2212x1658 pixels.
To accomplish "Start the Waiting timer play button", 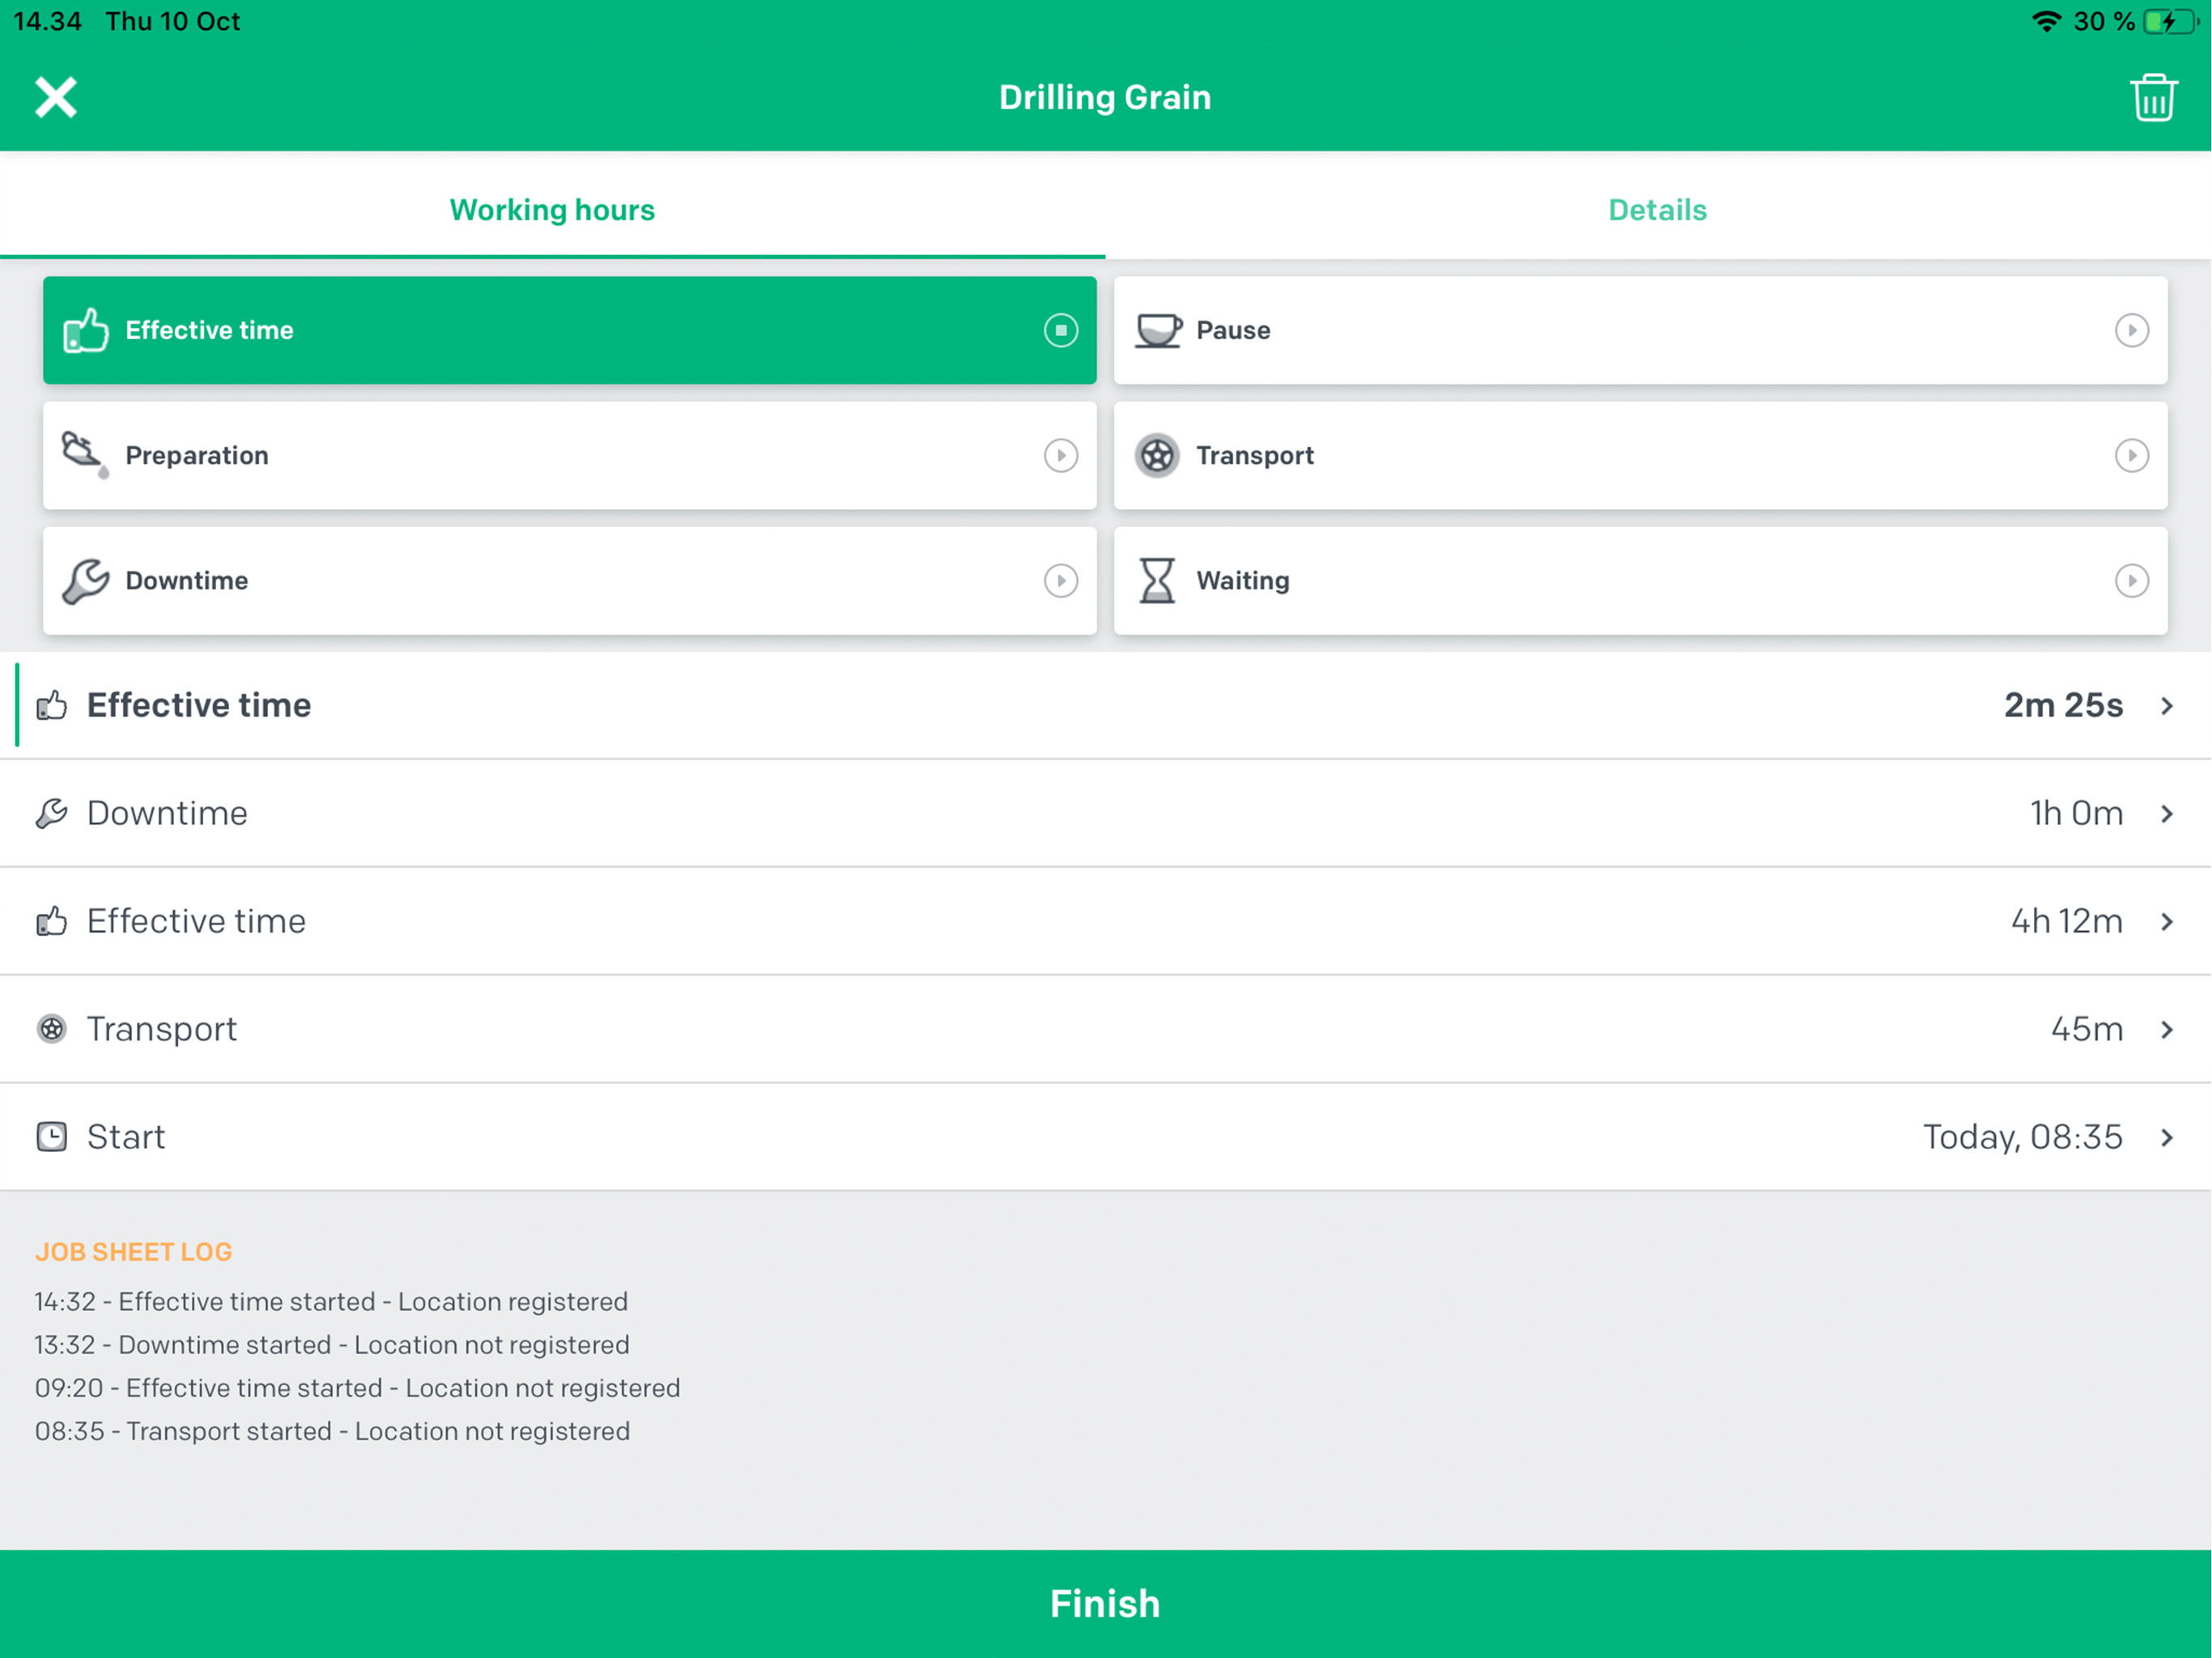I will (2131, 581).
